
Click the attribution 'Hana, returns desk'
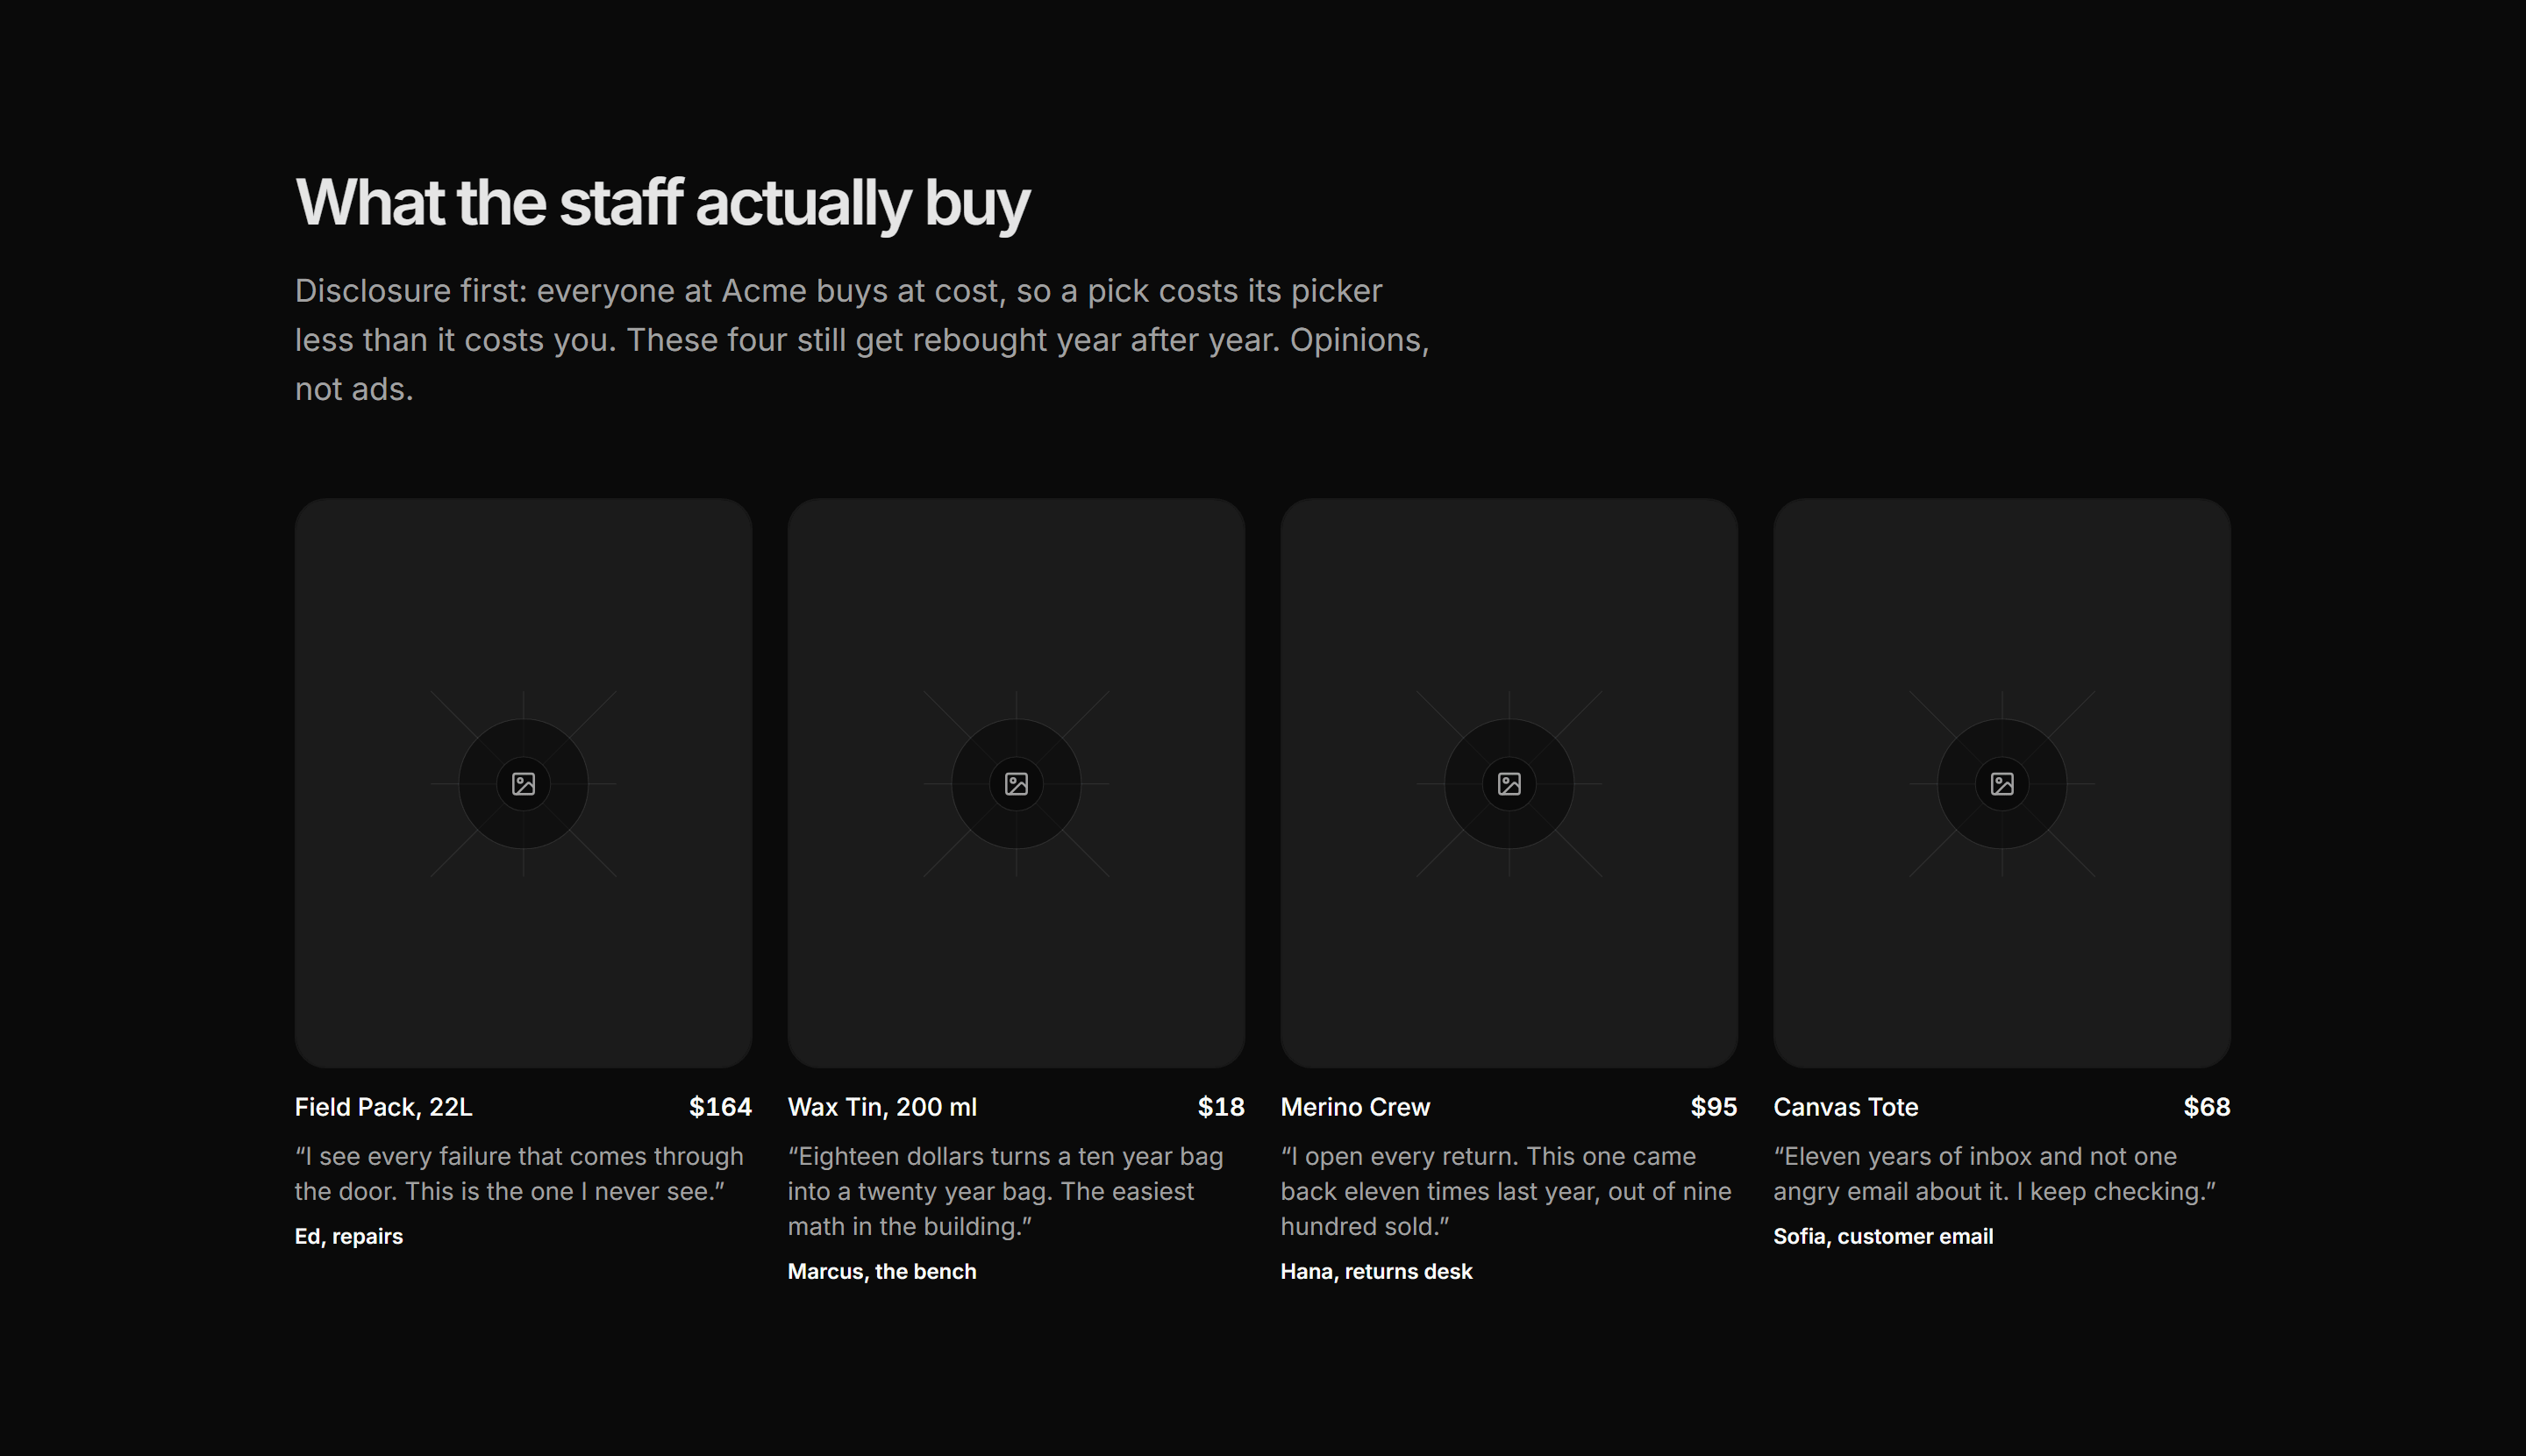1376,1272
